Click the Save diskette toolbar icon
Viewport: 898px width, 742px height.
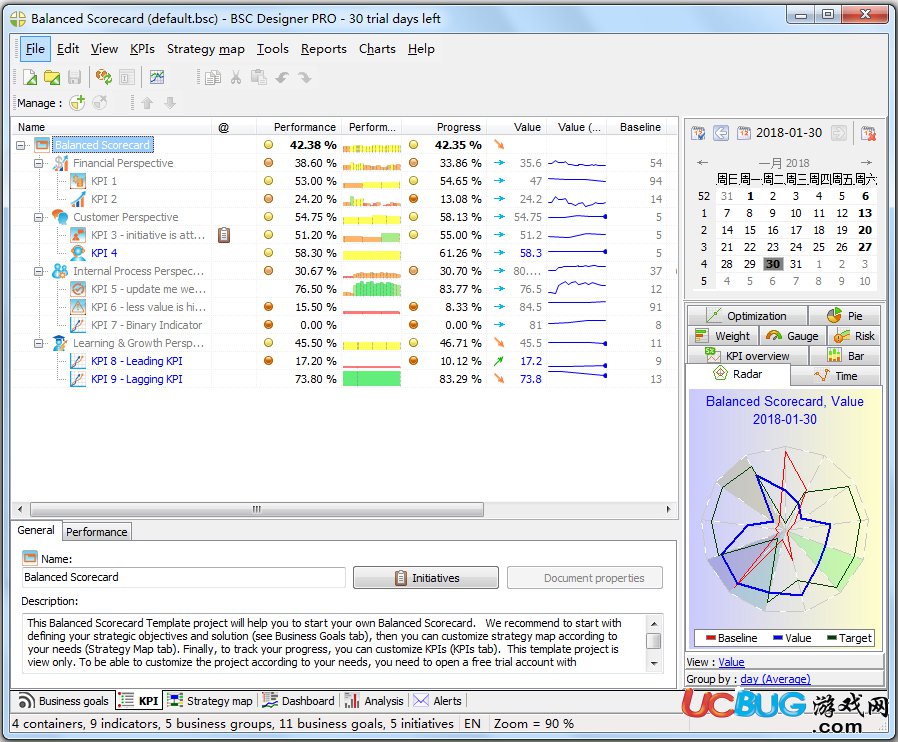tap(74, 77)
